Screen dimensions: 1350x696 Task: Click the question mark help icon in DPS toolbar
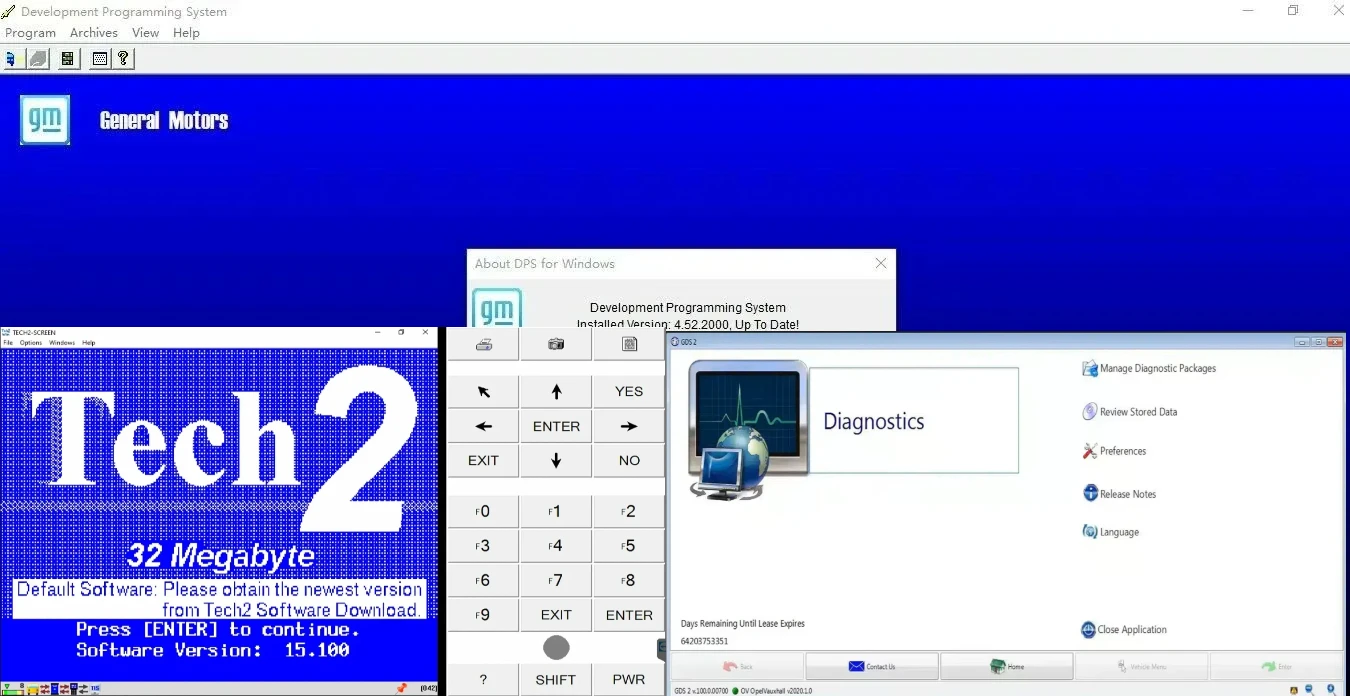tap(123, 59)
